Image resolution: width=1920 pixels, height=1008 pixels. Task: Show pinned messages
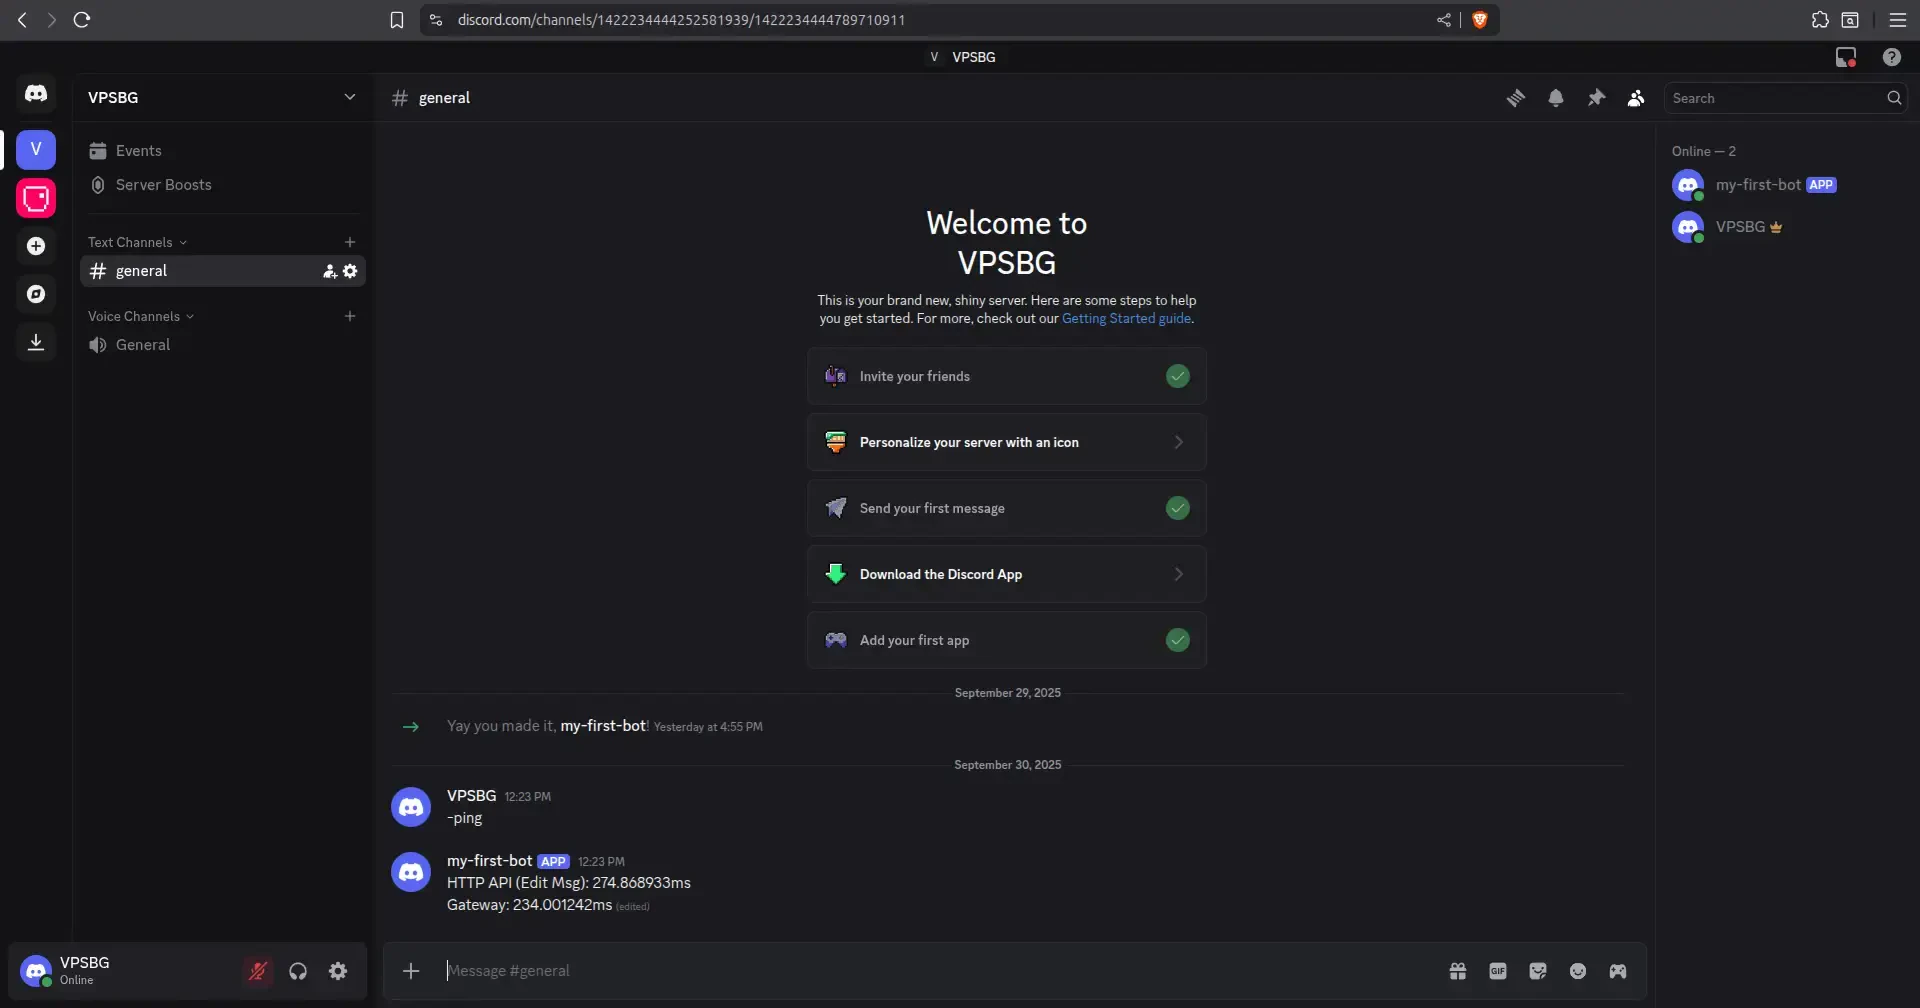click(1596, 98)
